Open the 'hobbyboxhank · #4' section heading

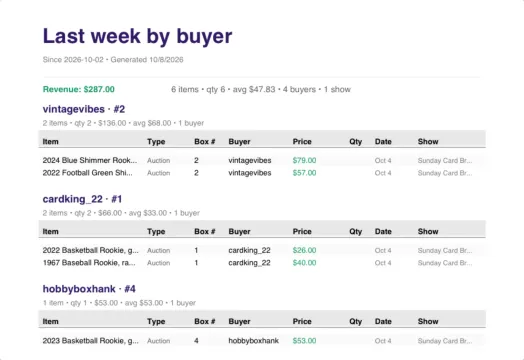89,289
